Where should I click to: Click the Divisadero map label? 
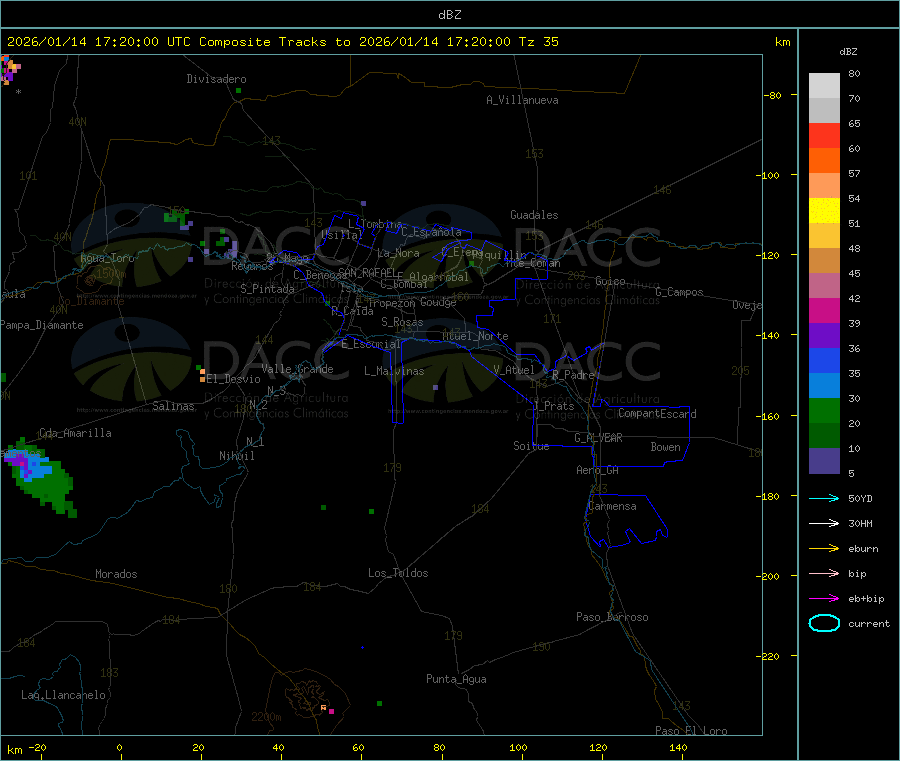coord(216,79)
